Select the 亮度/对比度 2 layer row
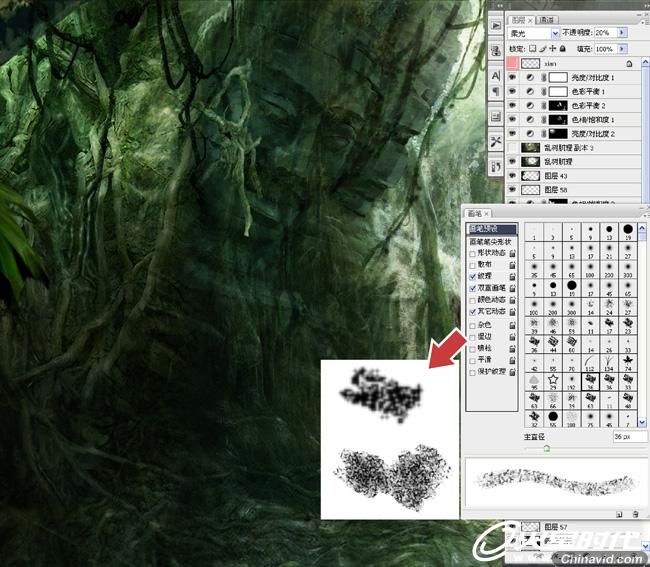The width and height of the screenshot is (650, 567). 573,133
